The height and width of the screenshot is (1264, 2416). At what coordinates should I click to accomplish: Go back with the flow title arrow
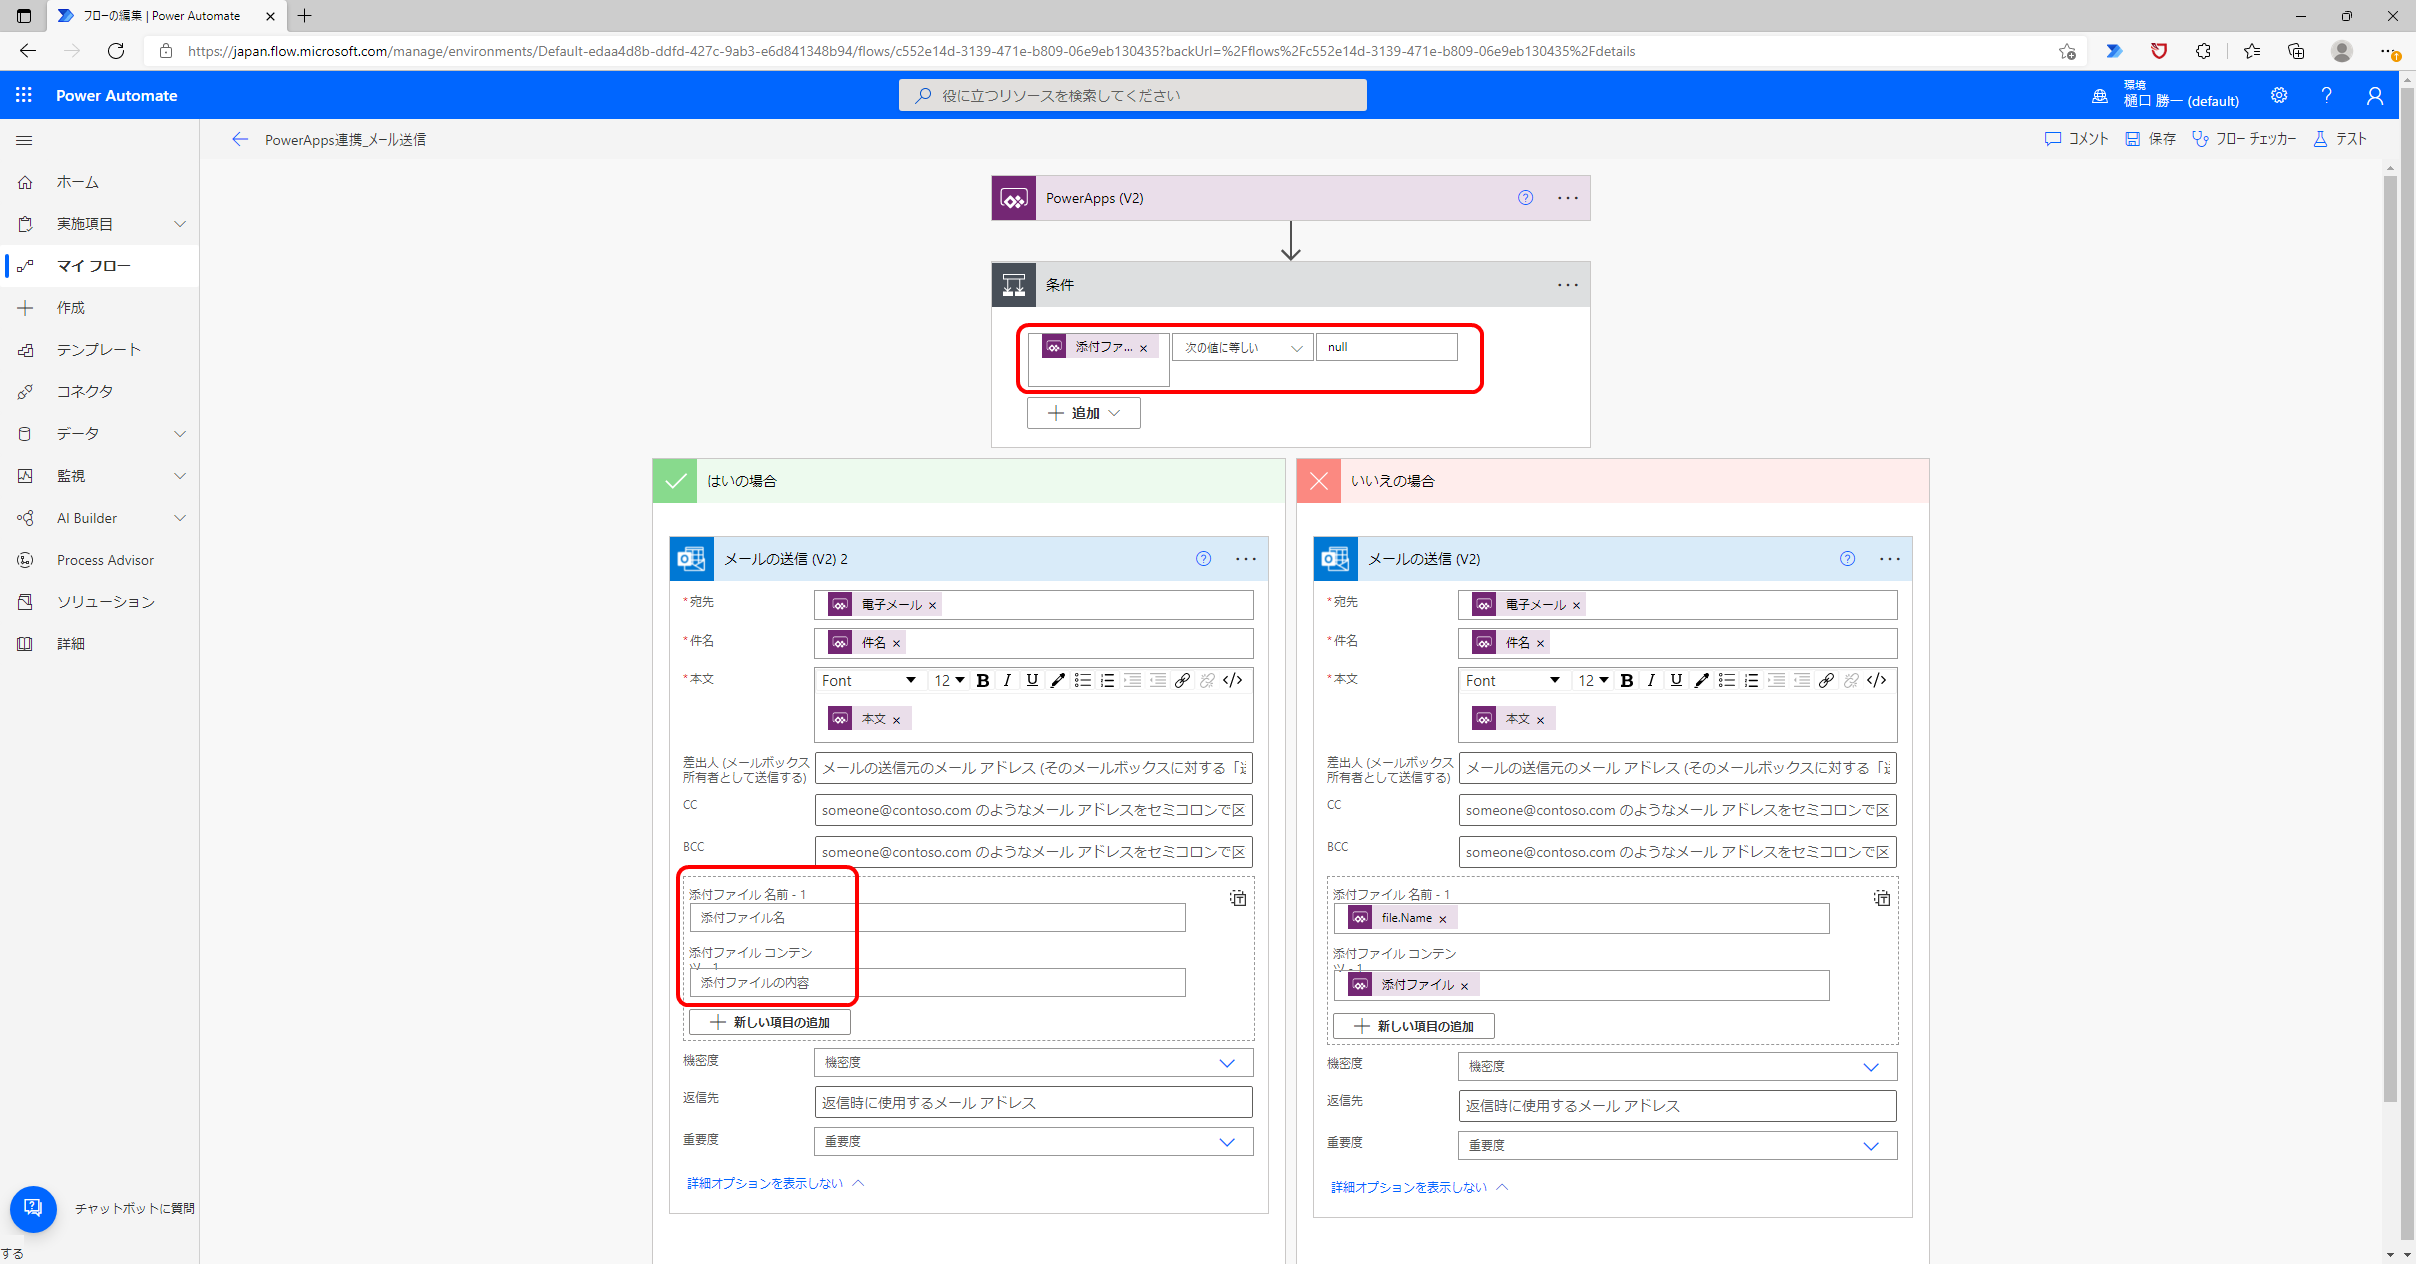(240, 140)
